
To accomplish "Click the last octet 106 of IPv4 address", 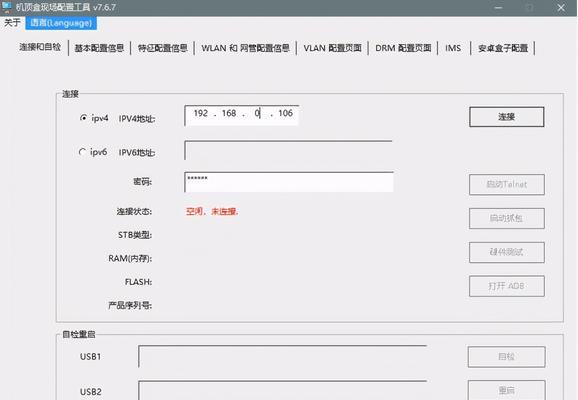I will (x=285, y=113).
